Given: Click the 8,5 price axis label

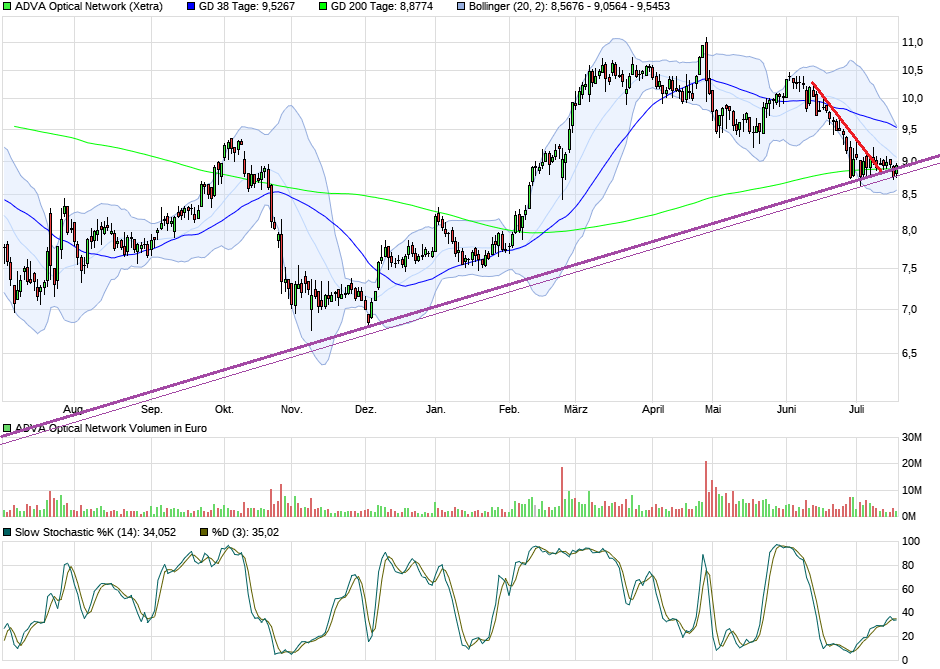Looking at the screenshot, I should [910, 195].
